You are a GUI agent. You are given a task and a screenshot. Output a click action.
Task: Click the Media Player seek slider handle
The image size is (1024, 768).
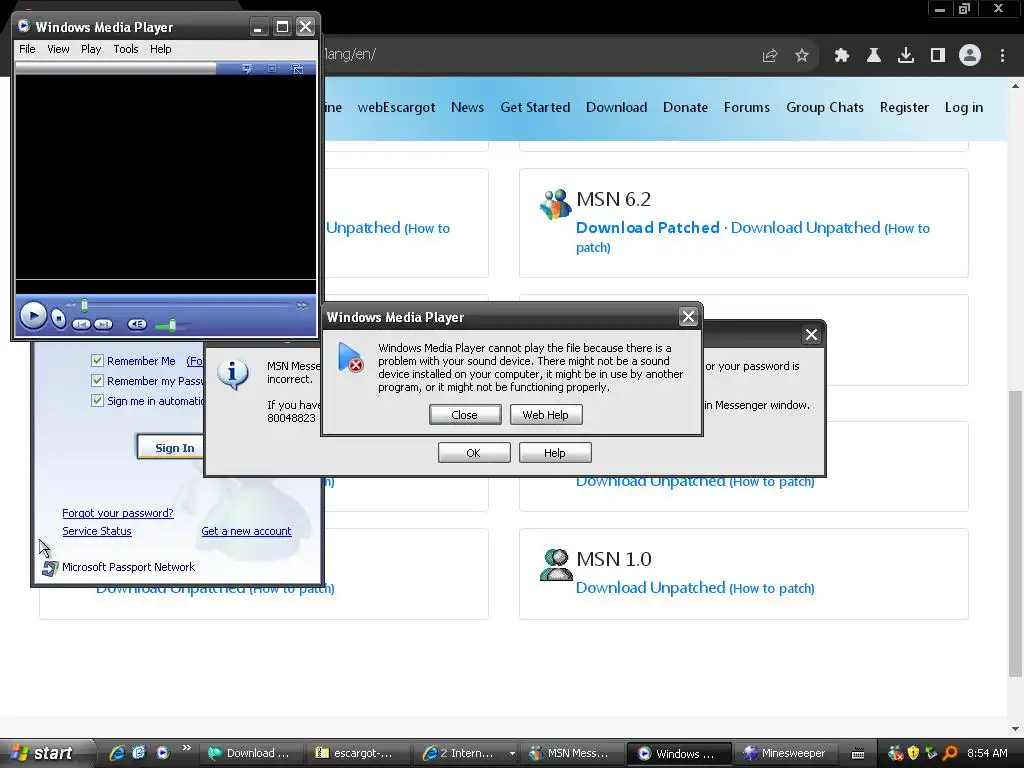pyautogui.click(x=84, y=305)
